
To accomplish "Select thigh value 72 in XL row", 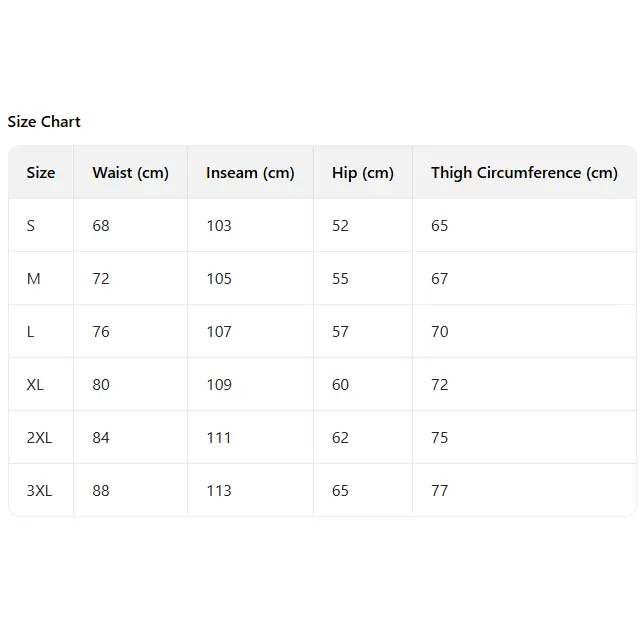I will click(440, 385).
